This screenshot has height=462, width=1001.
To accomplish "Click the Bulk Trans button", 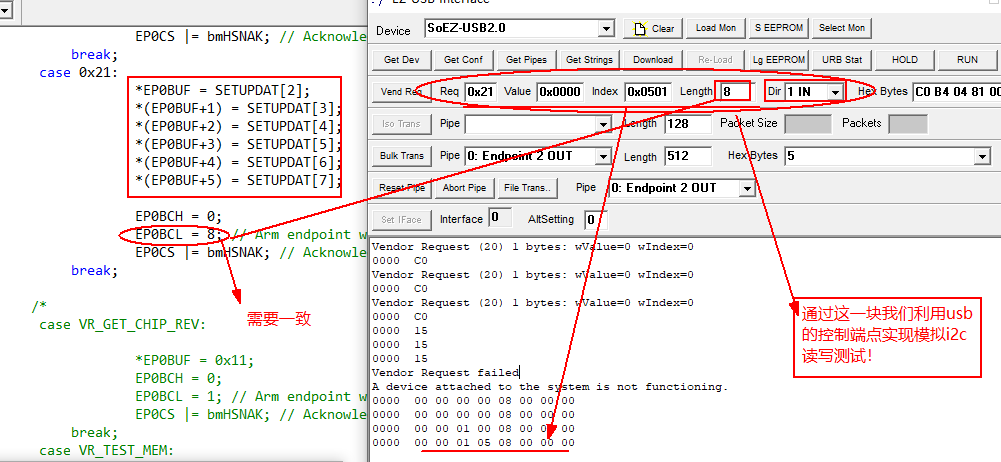I will point(402,156).
